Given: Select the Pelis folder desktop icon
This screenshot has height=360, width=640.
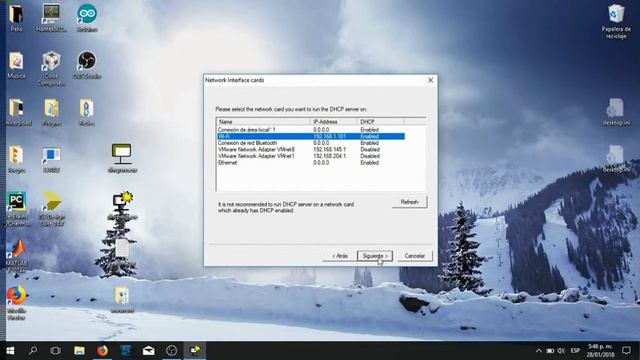Looking at the screenshot, I should pyautogui.click(x=16, y=18).
